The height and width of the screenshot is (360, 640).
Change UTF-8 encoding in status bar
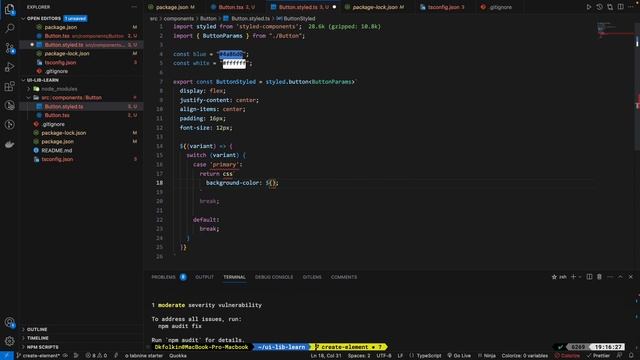coord(384,356)
